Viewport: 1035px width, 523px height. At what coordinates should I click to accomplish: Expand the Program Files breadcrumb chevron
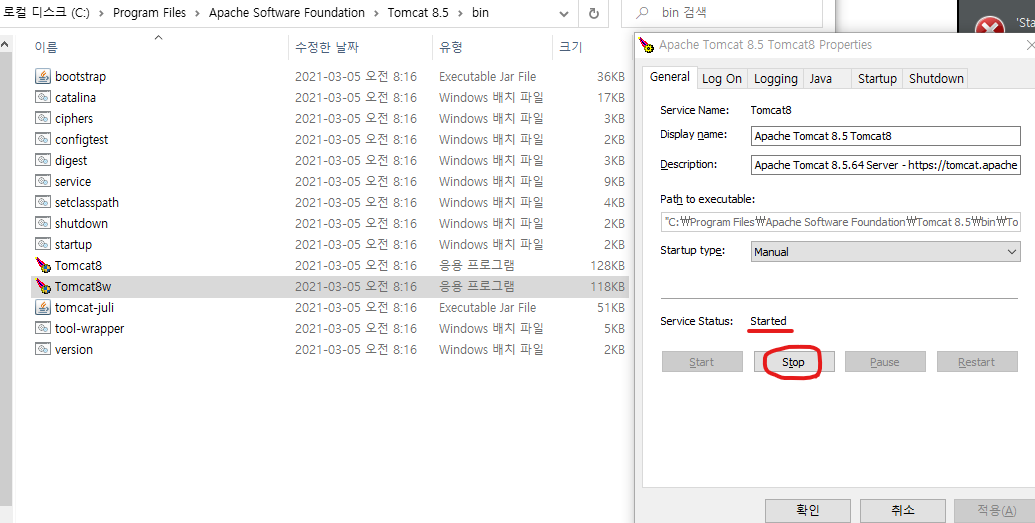tap(197, 13)
